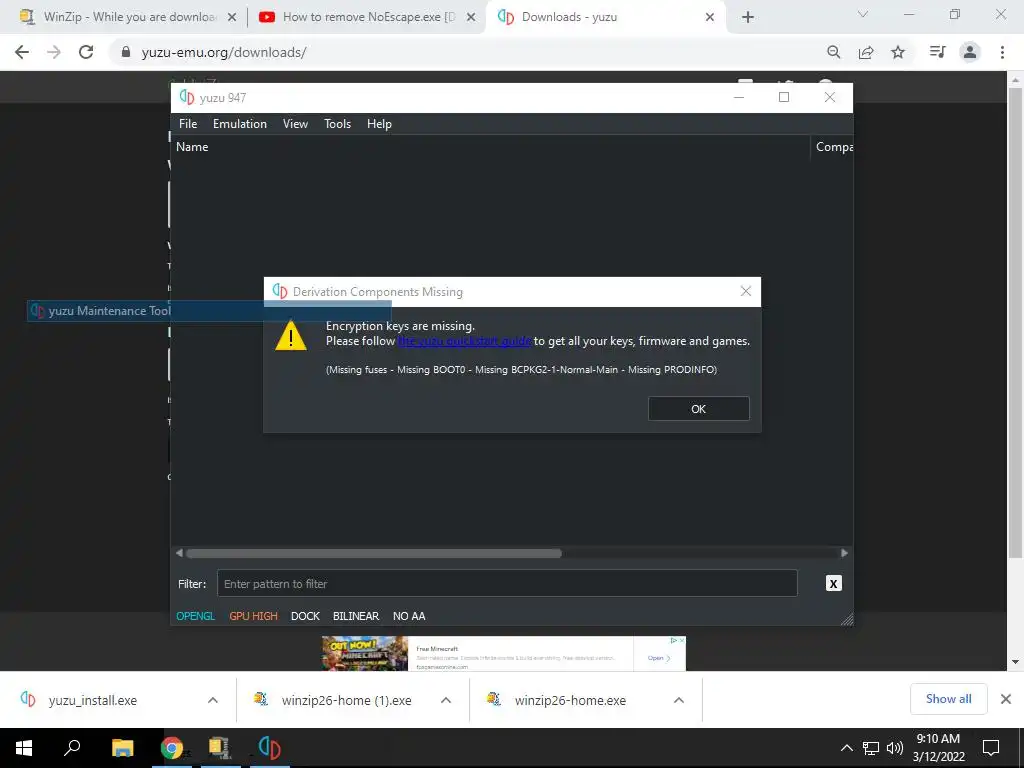Screen dimensions: 1024x768
Task: Click the page scrollbar down arrow
Action: pos(1015,662)
